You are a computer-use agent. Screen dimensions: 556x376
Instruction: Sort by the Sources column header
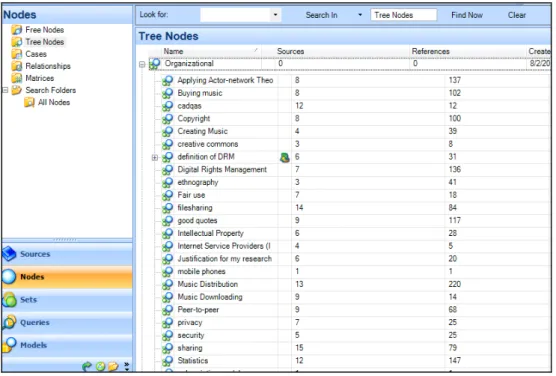tap(335, 51)
